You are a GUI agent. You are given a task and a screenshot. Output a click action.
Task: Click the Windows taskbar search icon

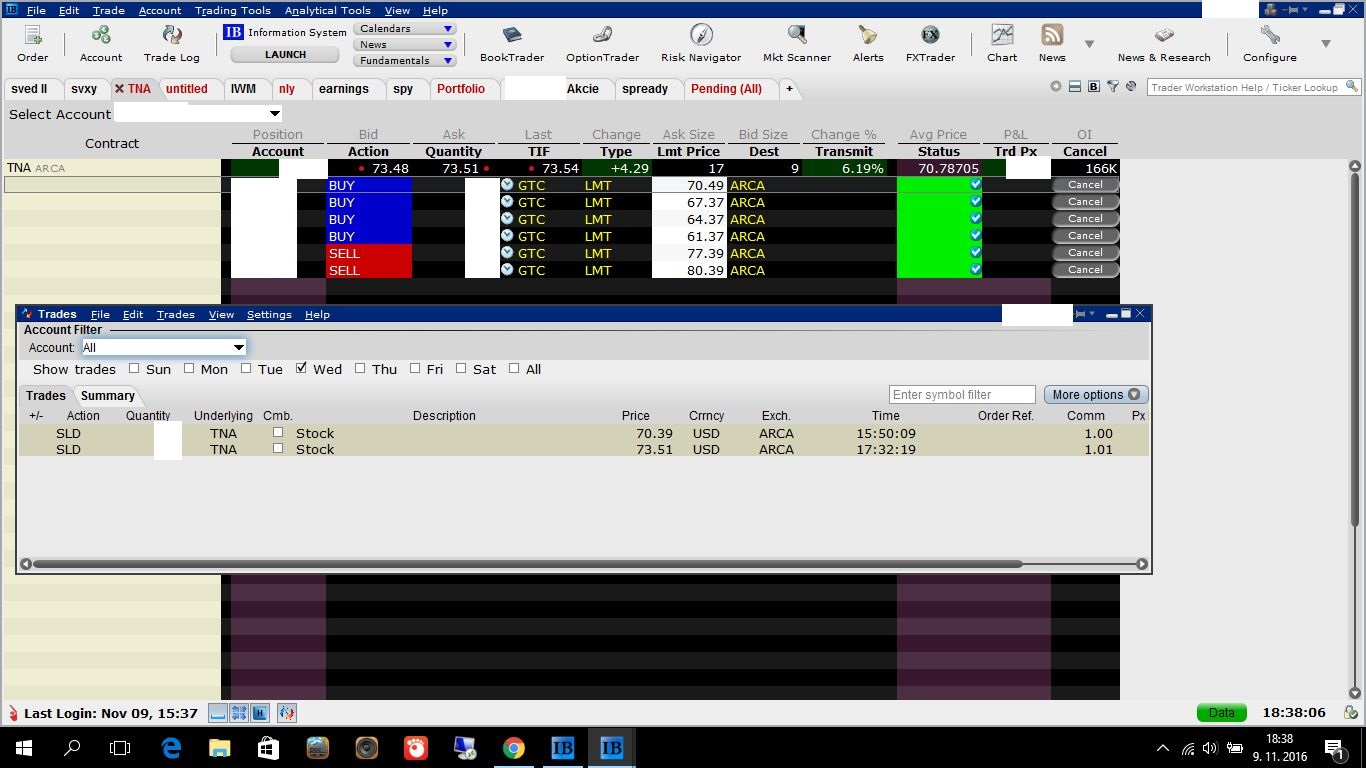(x=72, y=747)
